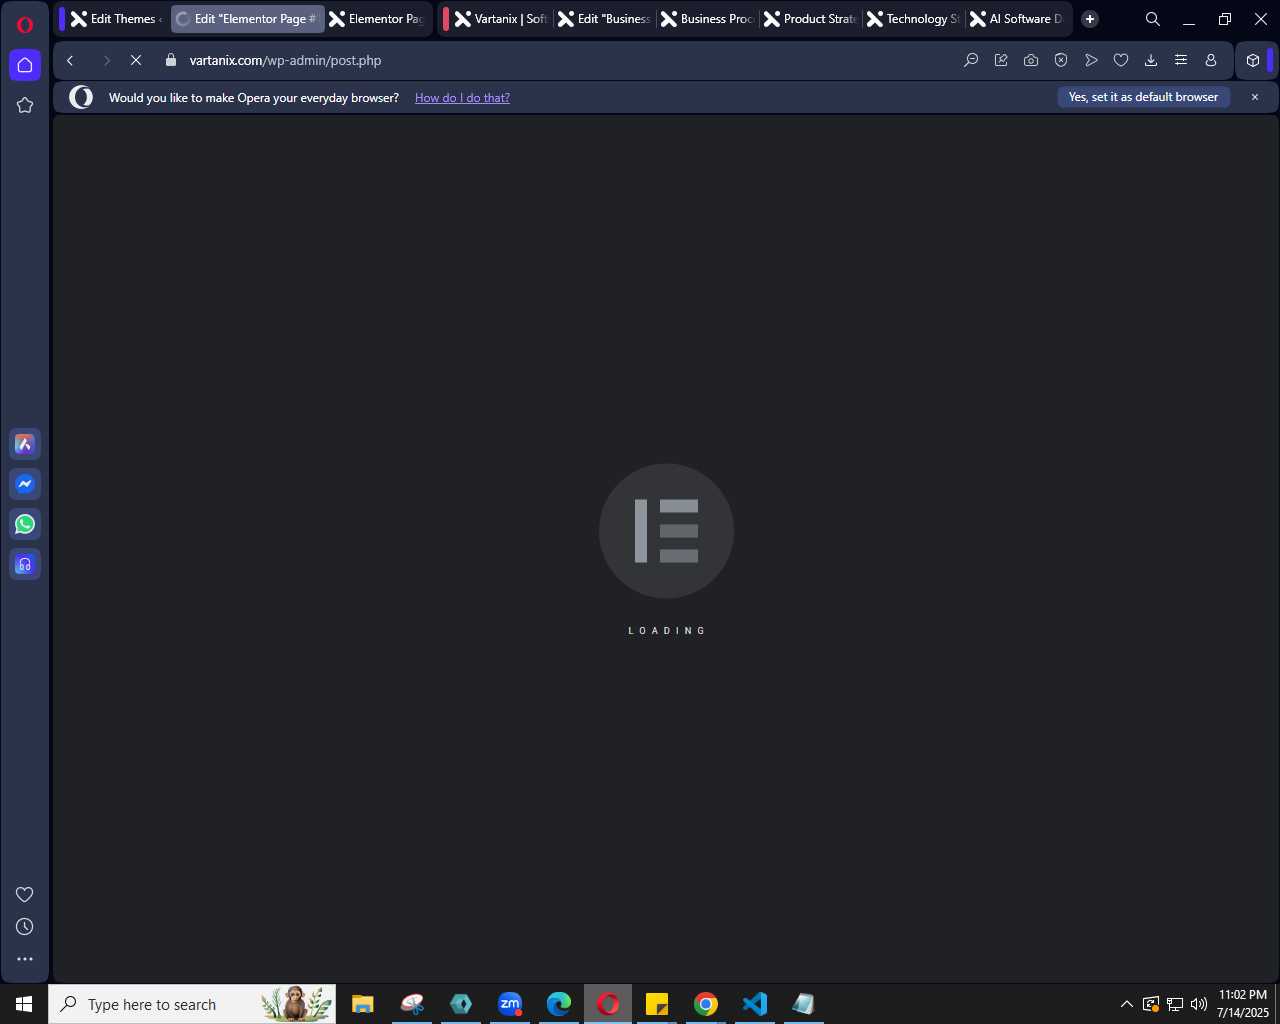Stop loading the page

point(136,60)
